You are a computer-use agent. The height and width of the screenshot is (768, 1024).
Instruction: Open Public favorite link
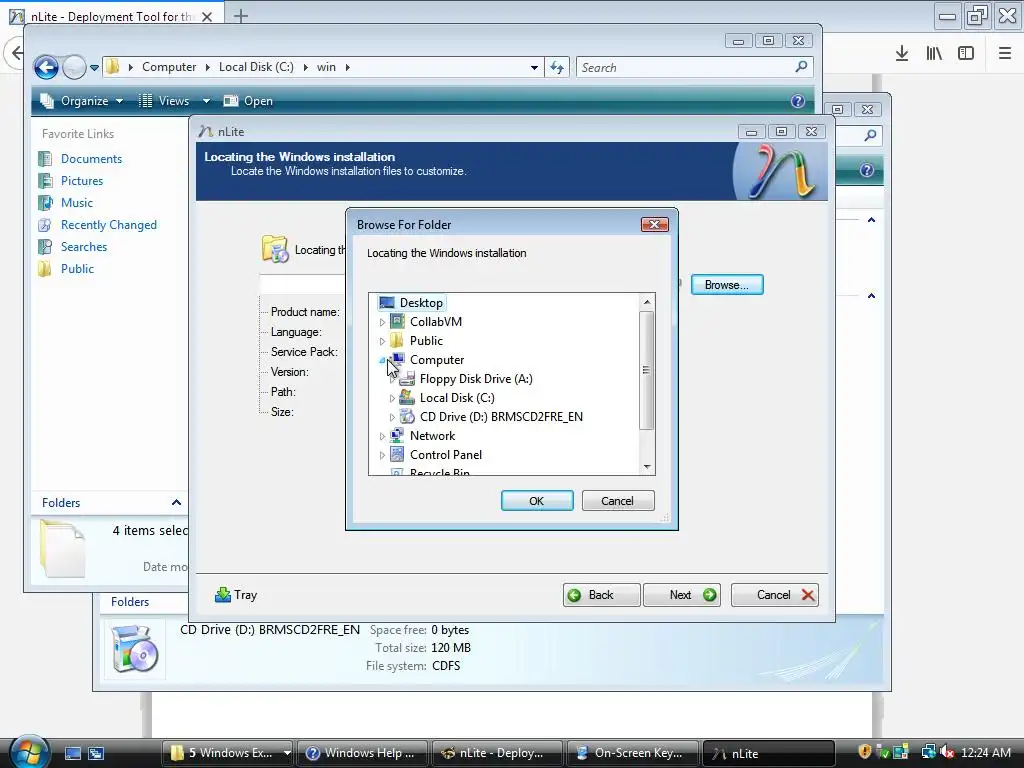pyautogui.click(x=77, y=269)
